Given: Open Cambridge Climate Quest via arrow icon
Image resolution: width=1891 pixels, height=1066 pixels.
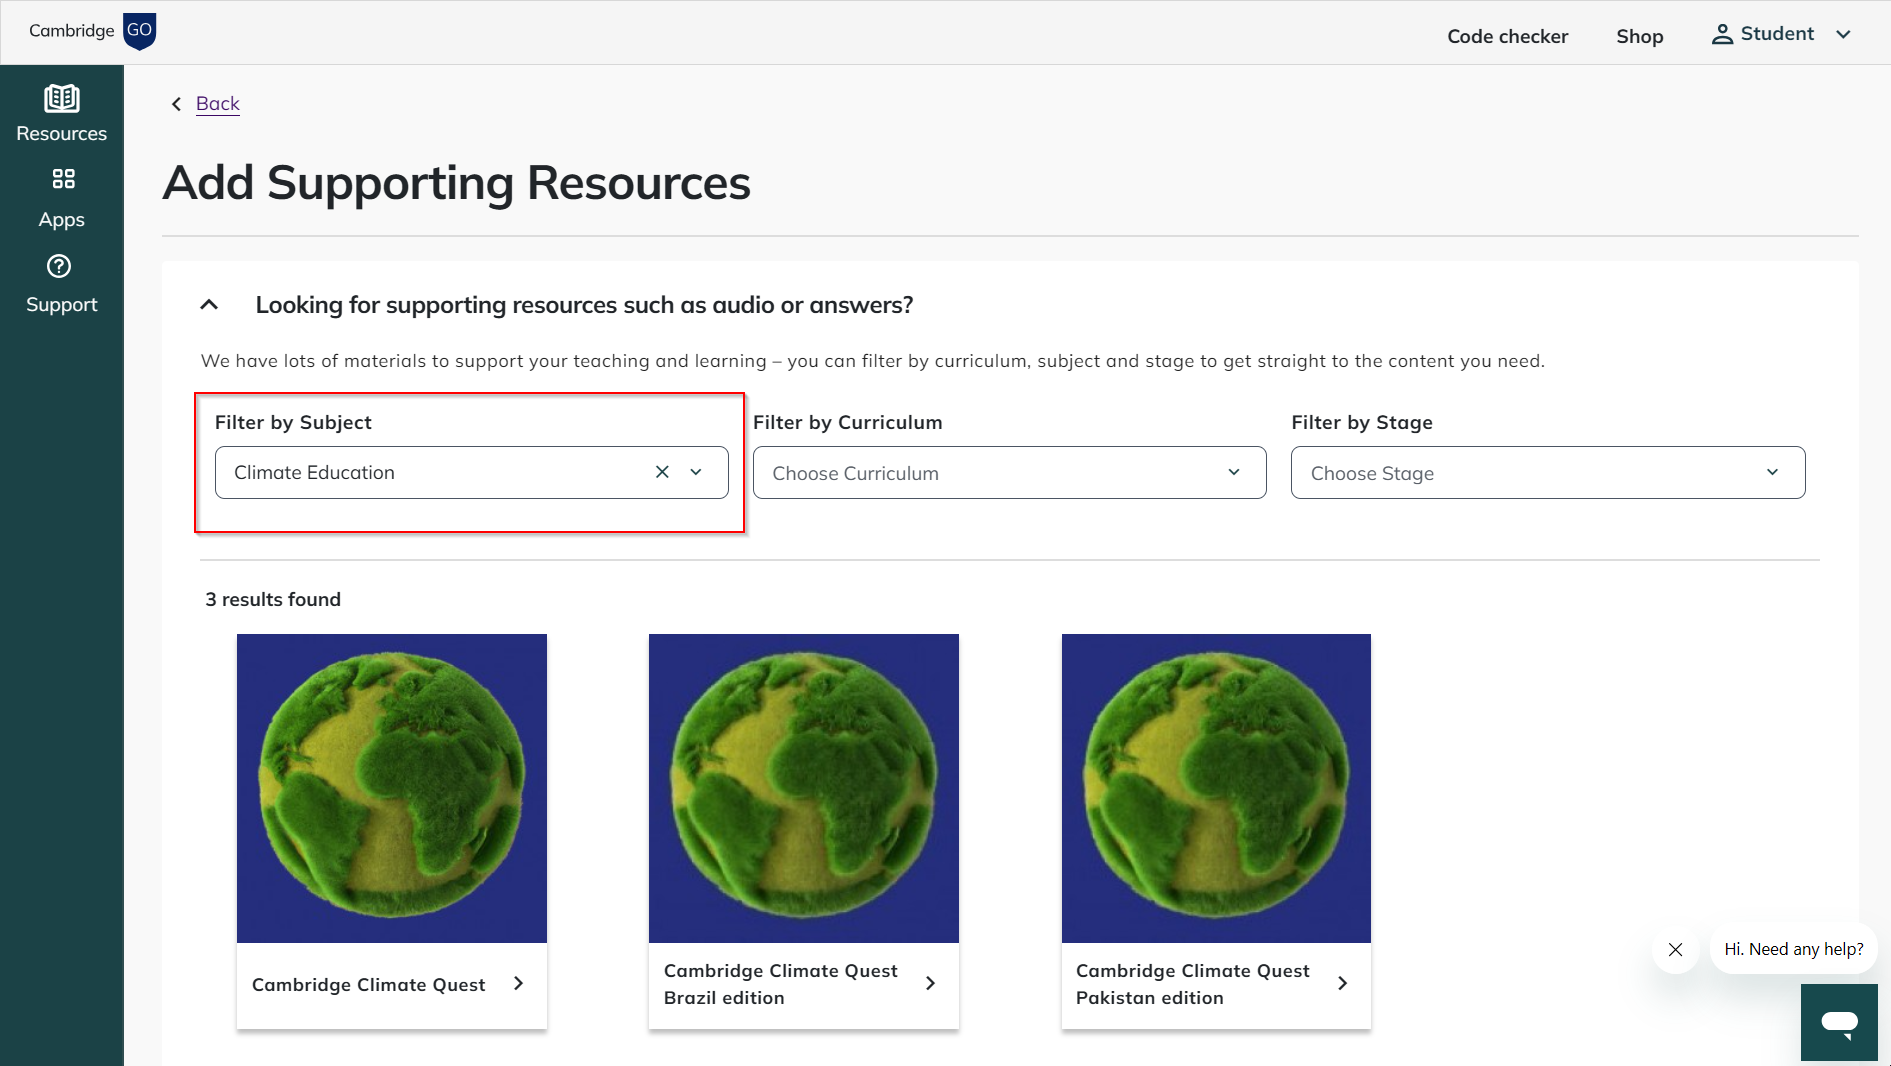Looking at the screenshot, I should tap(518, 984).
